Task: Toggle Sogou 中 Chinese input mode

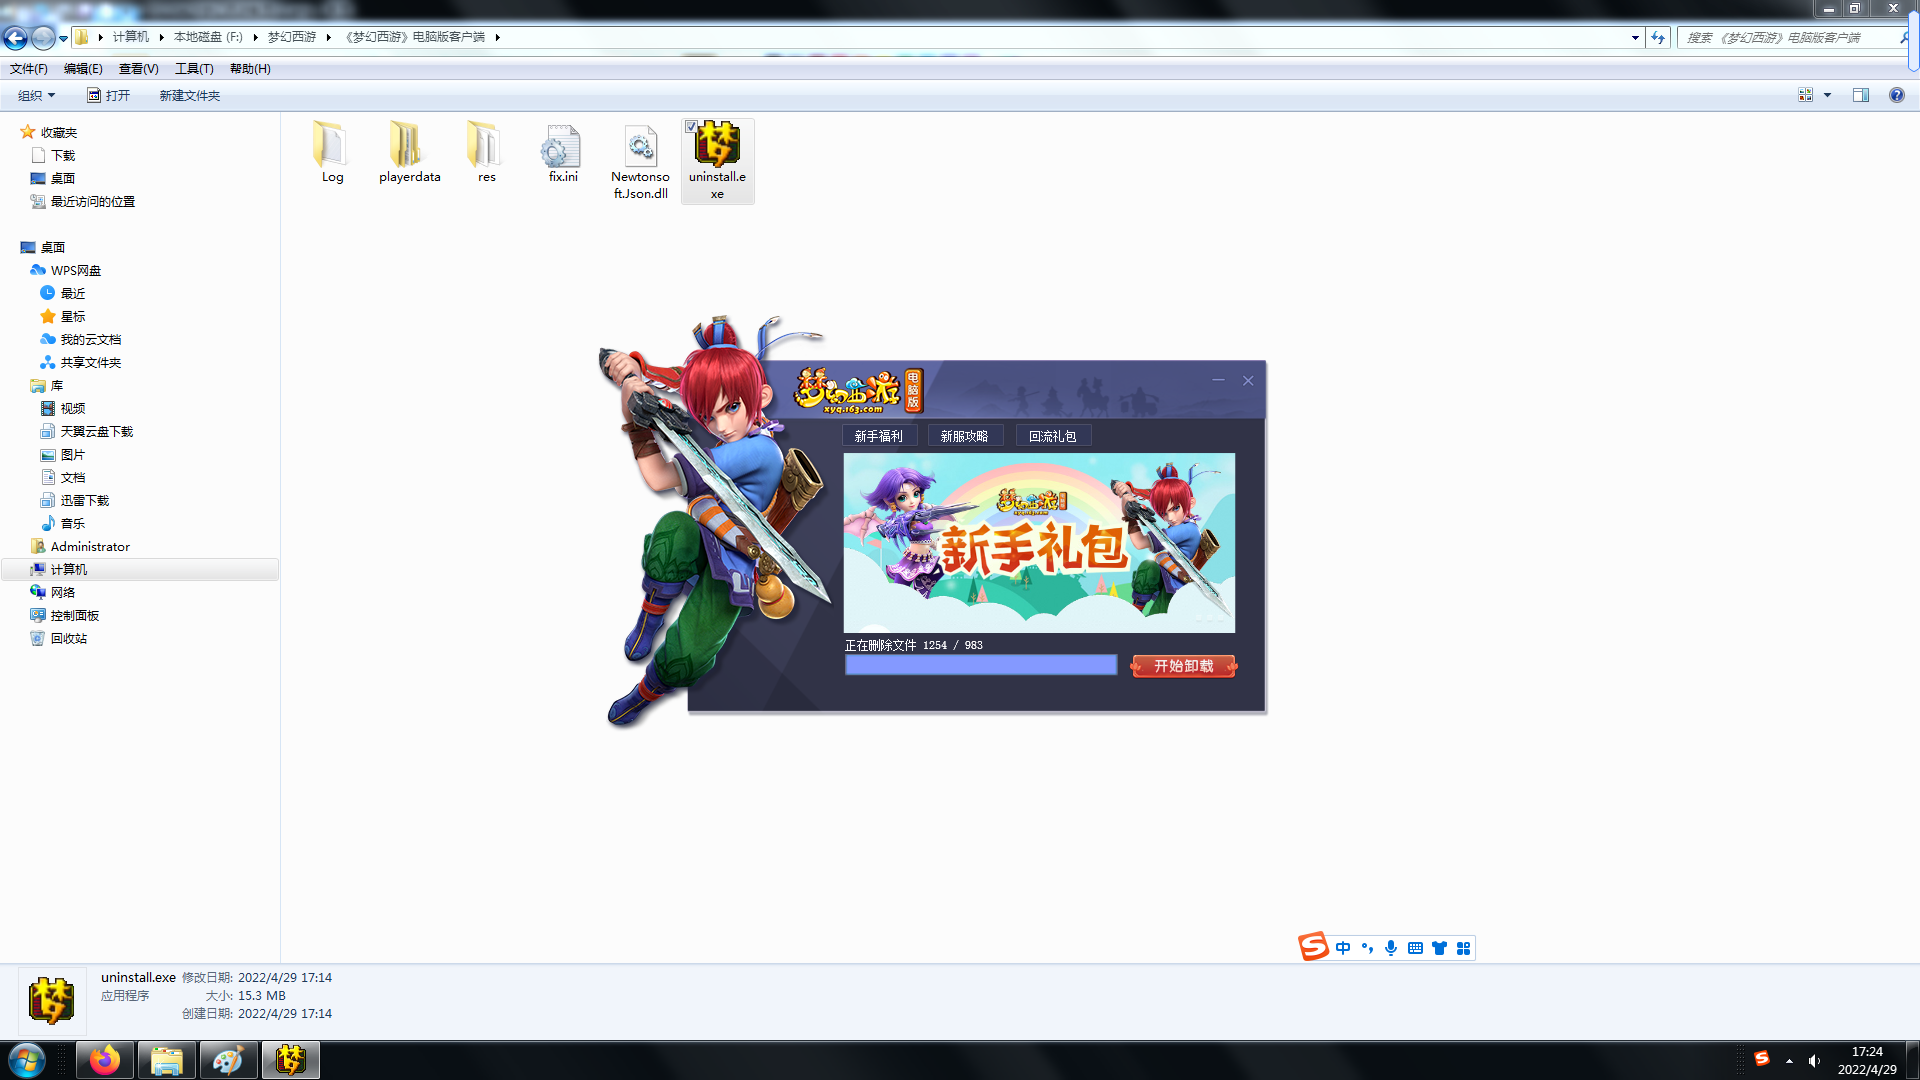Action: coord(1343,948)
